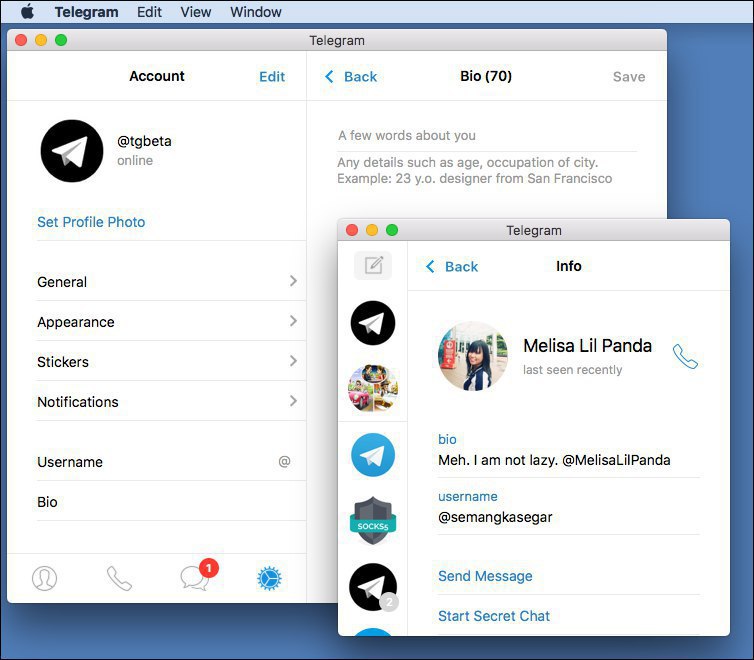Click the Bio (70) title

click(x=486, y=76)
